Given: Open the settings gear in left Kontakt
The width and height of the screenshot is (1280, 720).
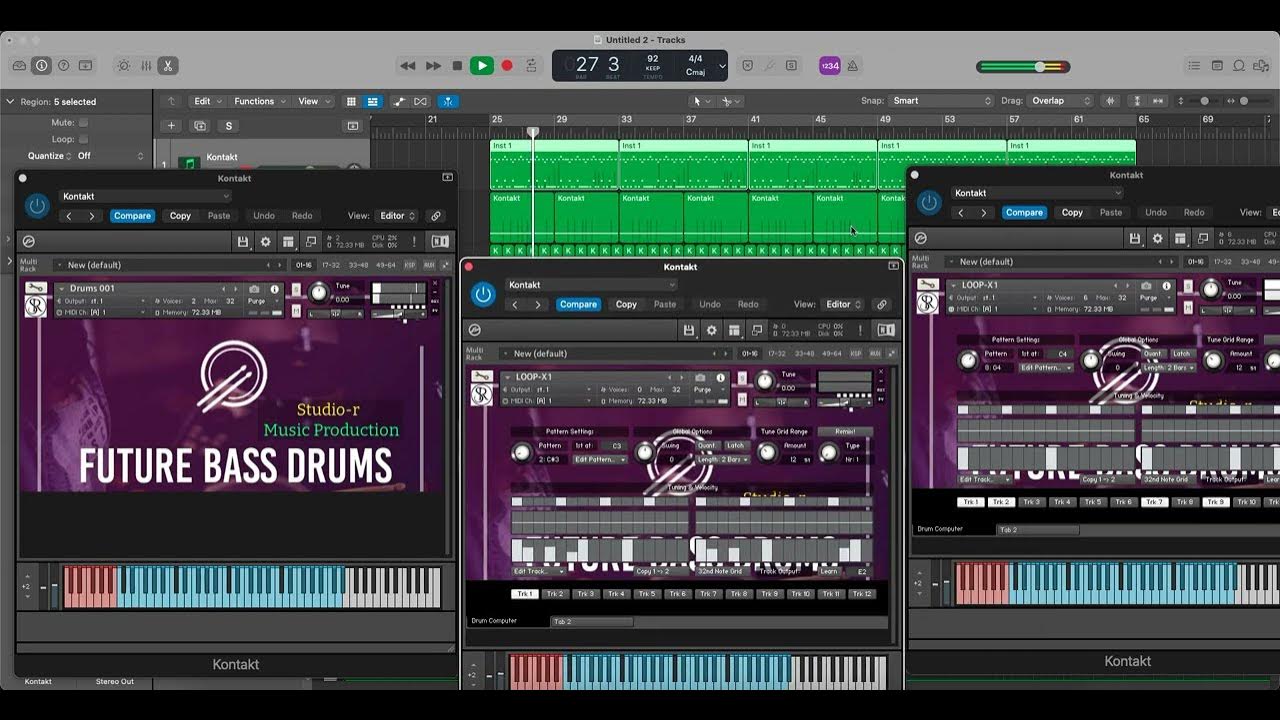Looking at the screenshot, I should point(265,242).
